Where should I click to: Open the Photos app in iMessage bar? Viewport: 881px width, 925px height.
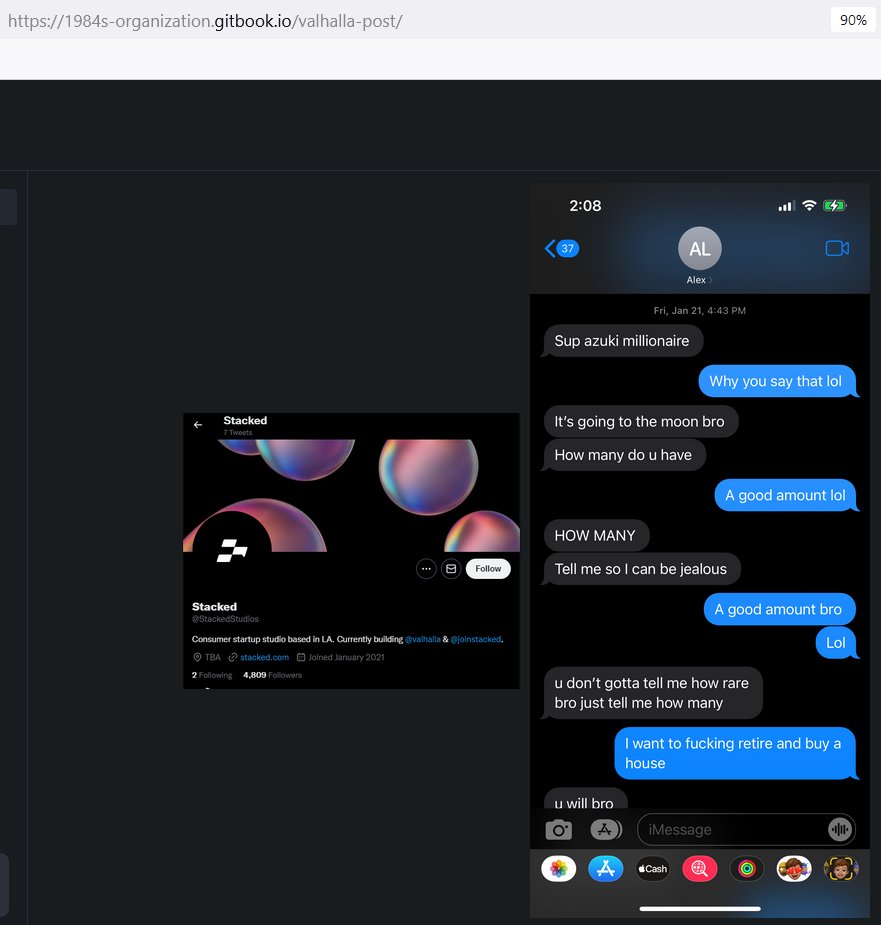click(x=558, y=868)
